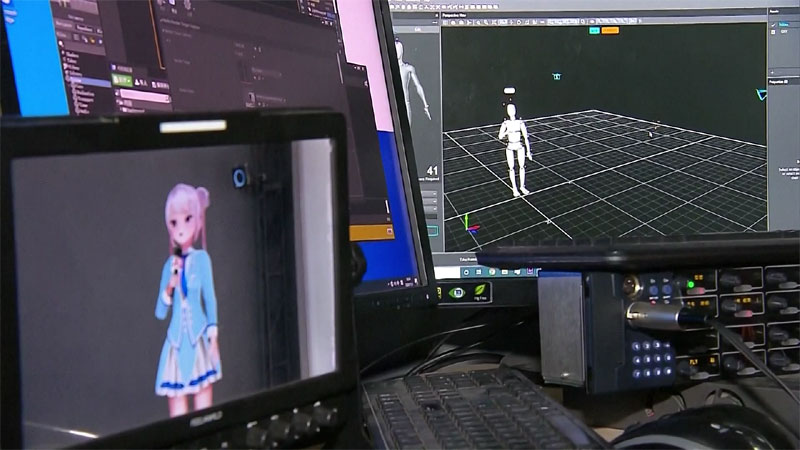Toggle the lower checkbox in the right panel
The height and width of the screenshot is (450, 800).
773,32
